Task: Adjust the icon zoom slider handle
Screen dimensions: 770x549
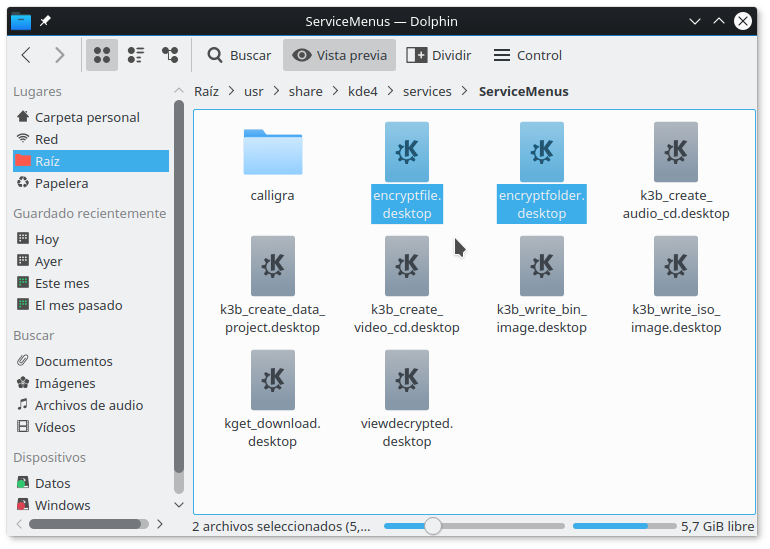Action: pyautogui.click(x=433, y=526)
